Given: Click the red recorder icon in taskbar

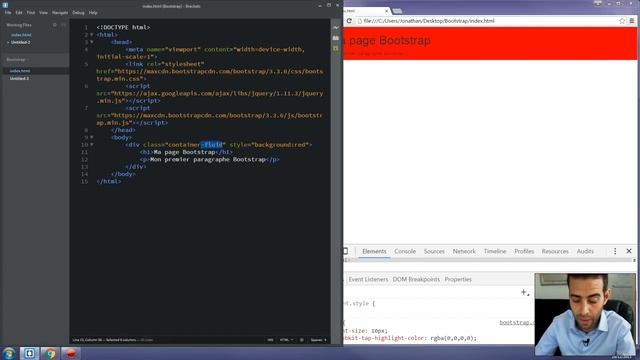Looking at the screenshot, I should click(x=71, y=353).
